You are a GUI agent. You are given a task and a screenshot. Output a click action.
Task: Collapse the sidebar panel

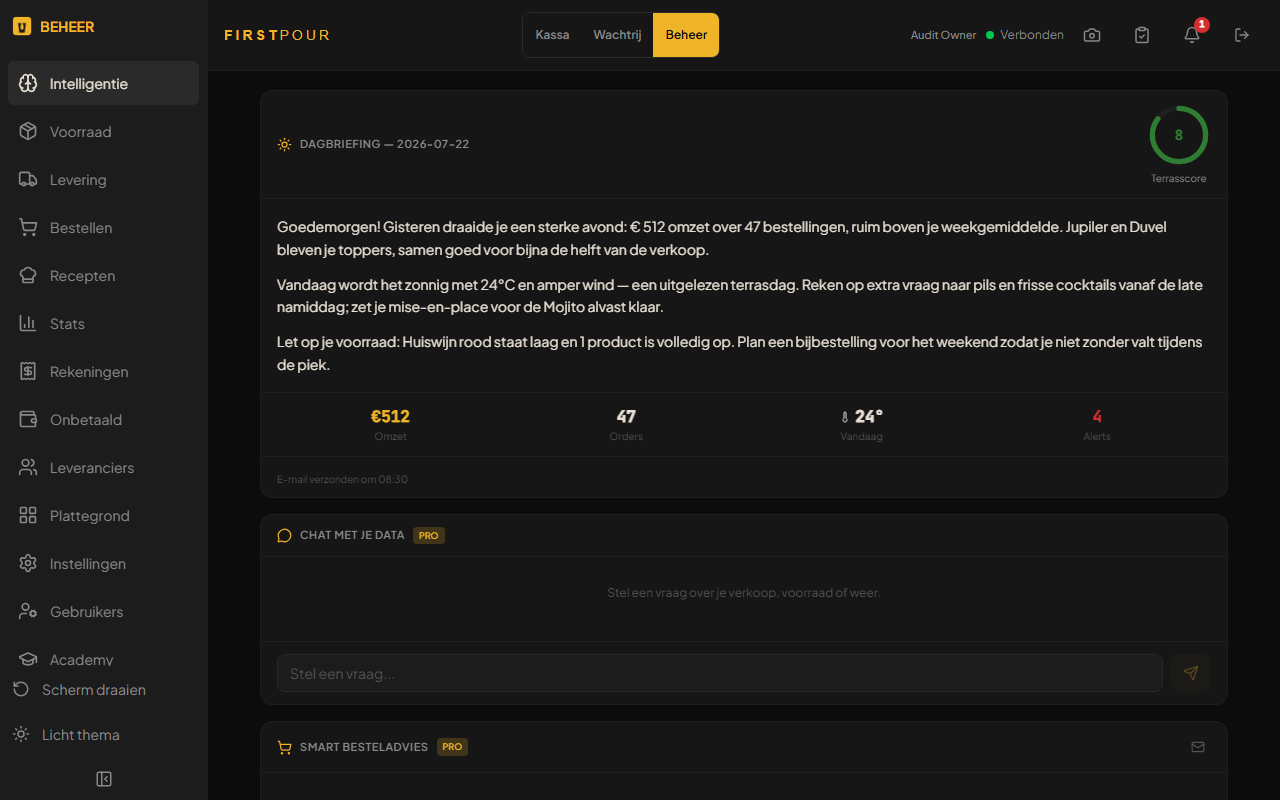point(104,779)
